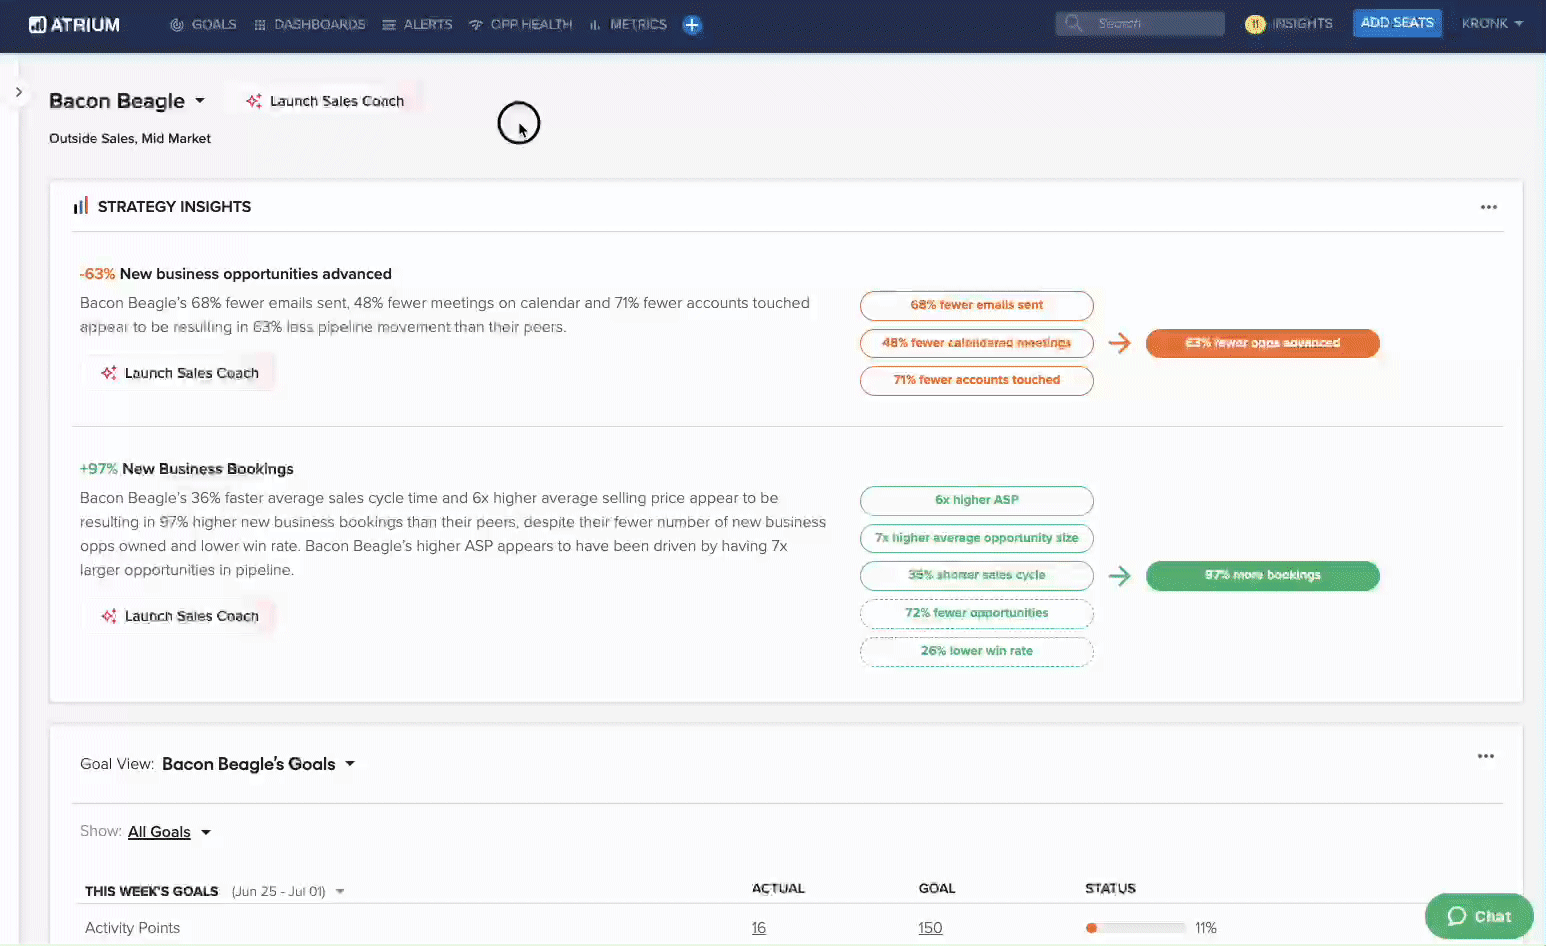This screenshot has width=1546, height=946.
Task: Click the Strategy Insights bar chart icon
Action: pyautogui.click(x=81, y=206)
